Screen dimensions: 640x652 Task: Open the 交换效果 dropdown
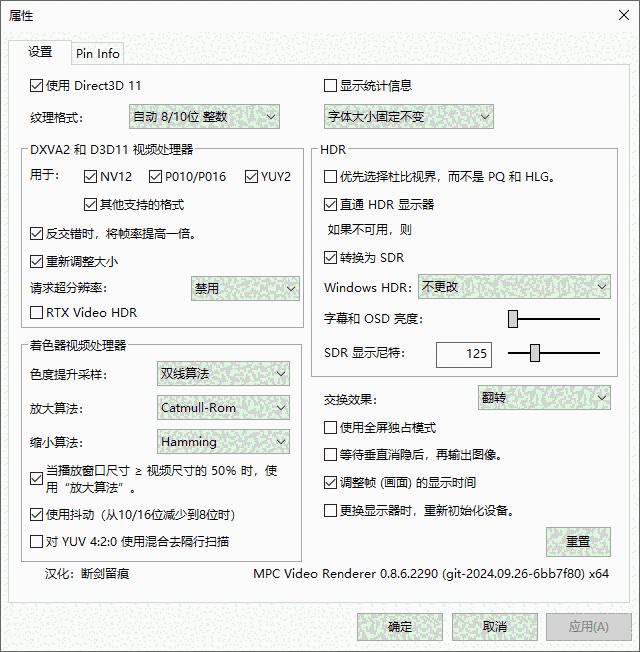click(x=544, y=398)
